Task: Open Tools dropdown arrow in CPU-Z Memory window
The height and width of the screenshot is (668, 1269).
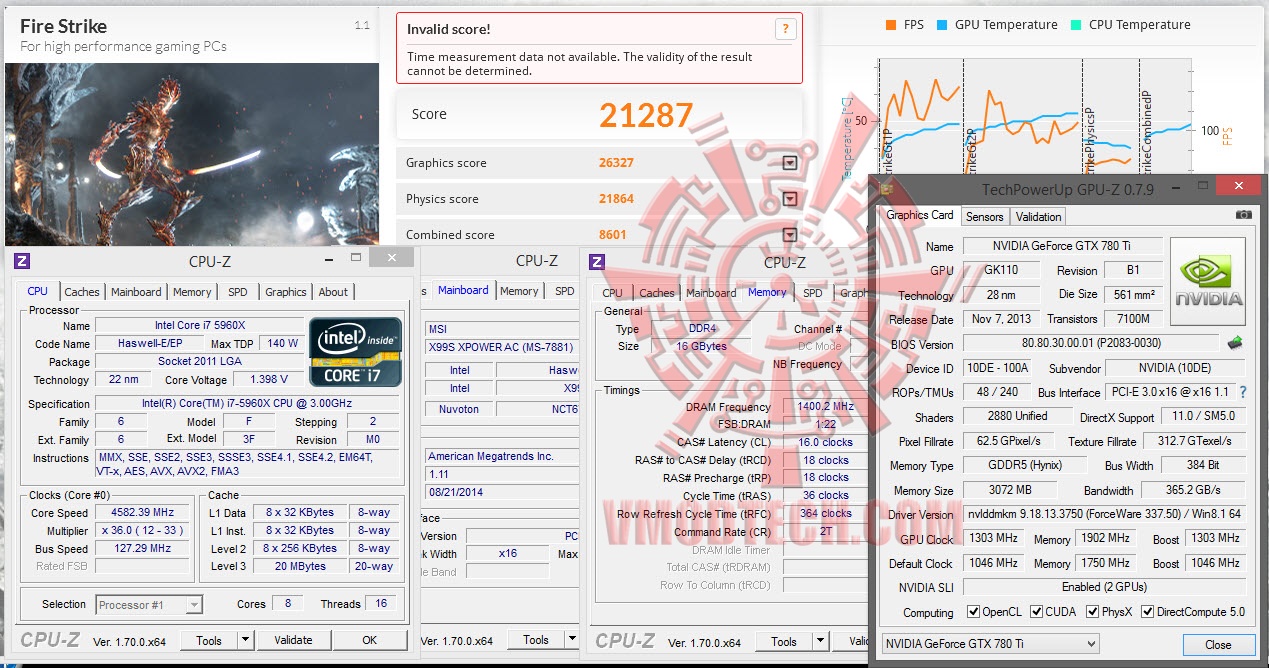Action: pyautogui.click(x=820, y=642)
